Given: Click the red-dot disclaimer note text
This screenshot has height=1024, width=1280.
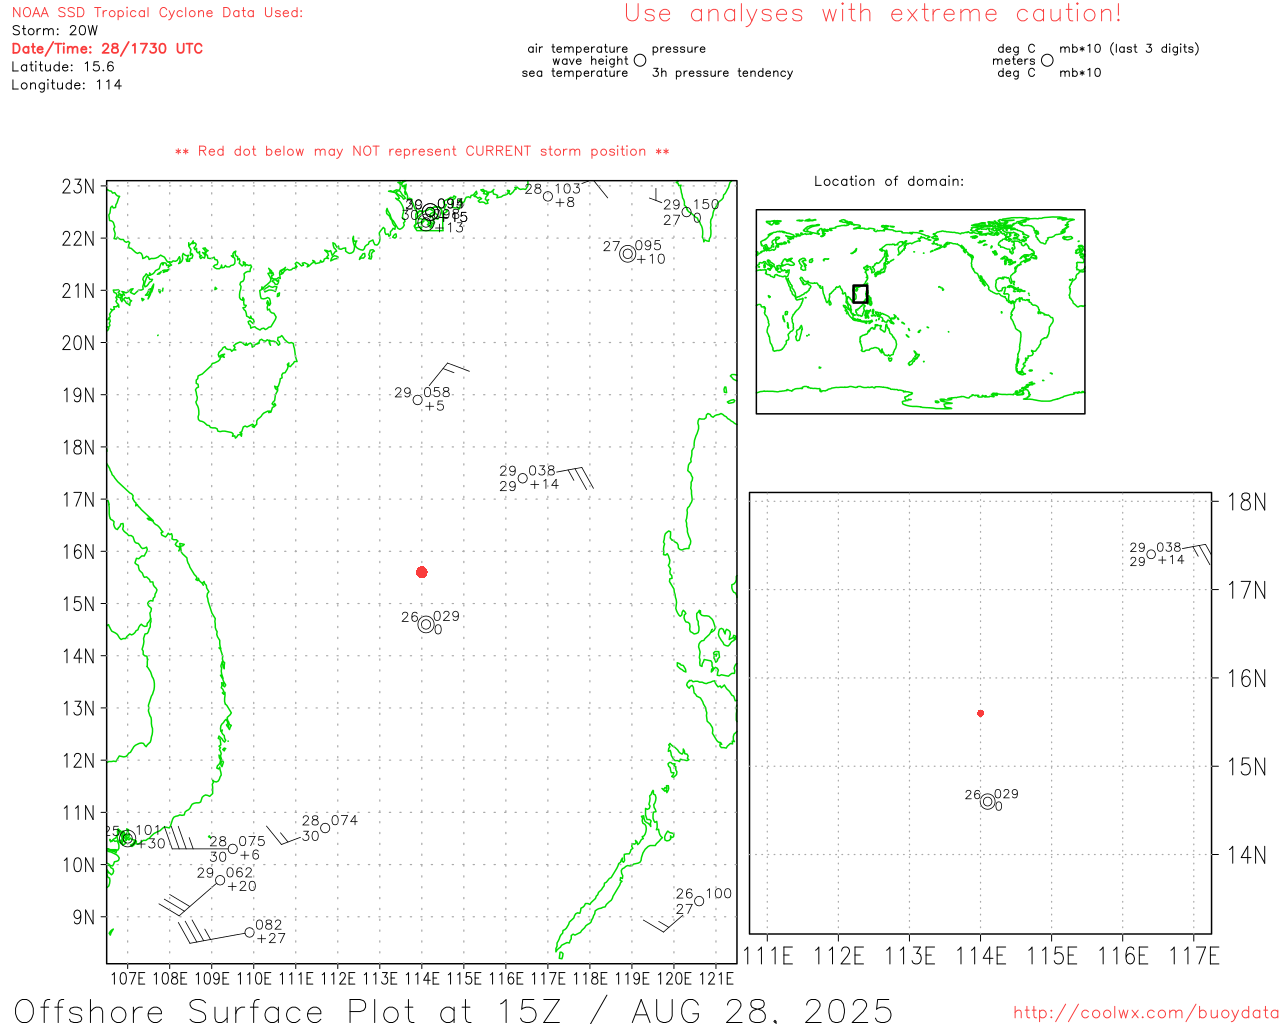Looking at the screenshot, I should tap(422, 151).
